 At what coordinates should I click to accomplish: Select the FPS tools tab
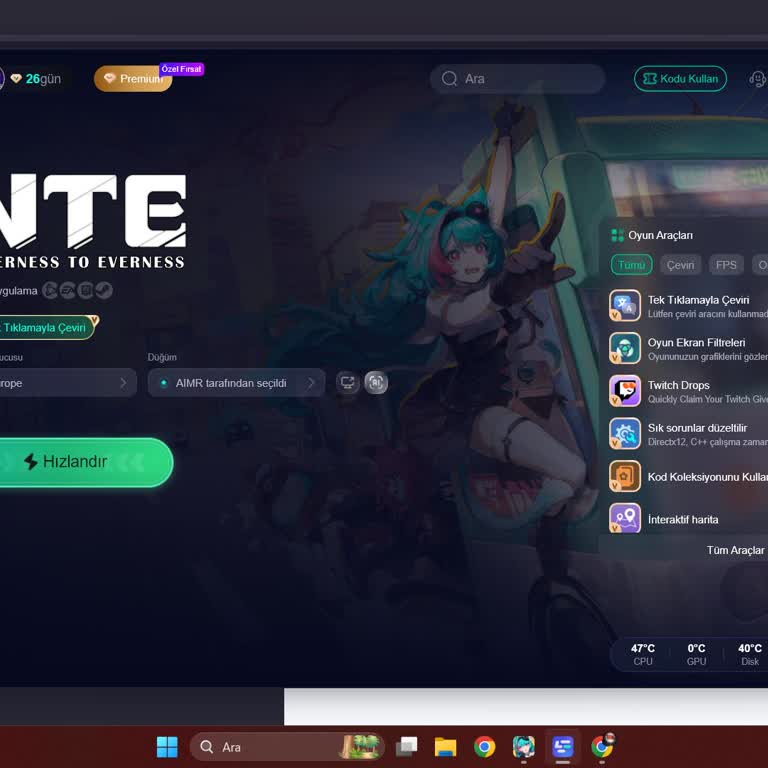click(x=726, y=265)
